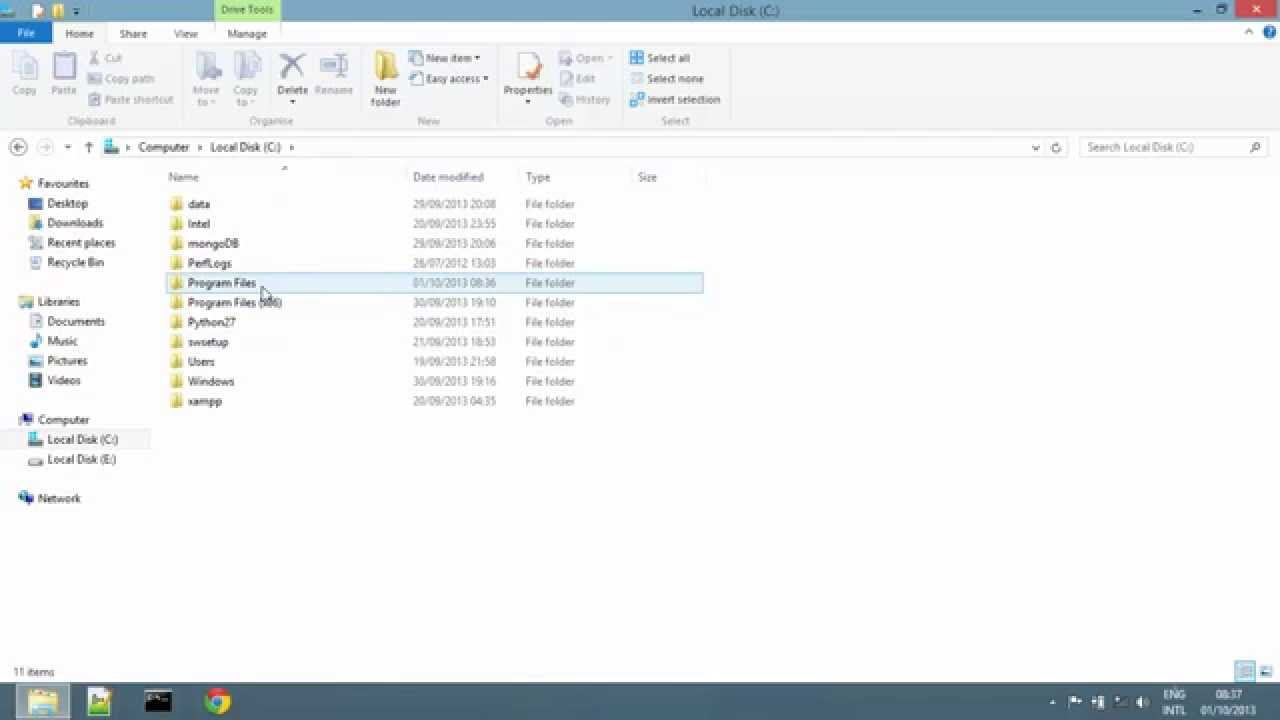Go back with the Back arrow

pyautogui.click(x=18, y=147)
